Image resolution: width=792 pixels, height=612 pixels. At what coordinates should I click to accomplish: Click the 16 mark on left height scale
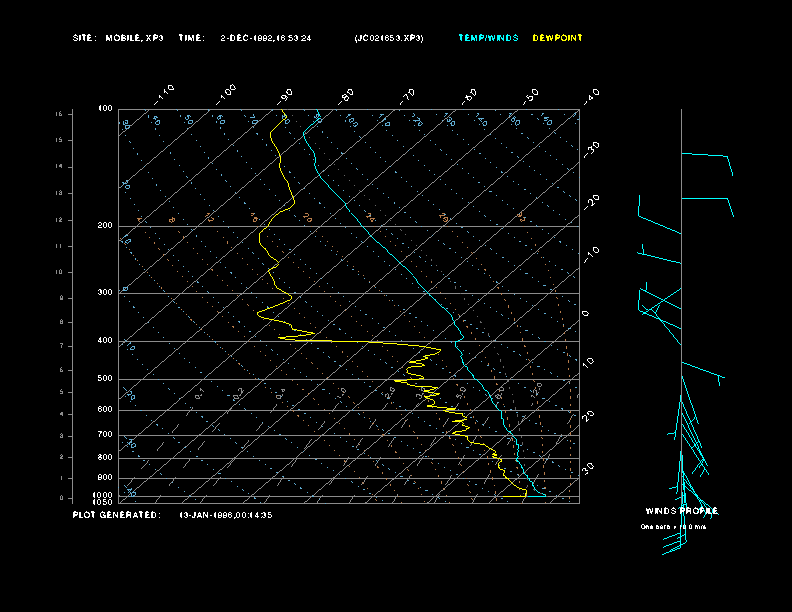(59, 114)
